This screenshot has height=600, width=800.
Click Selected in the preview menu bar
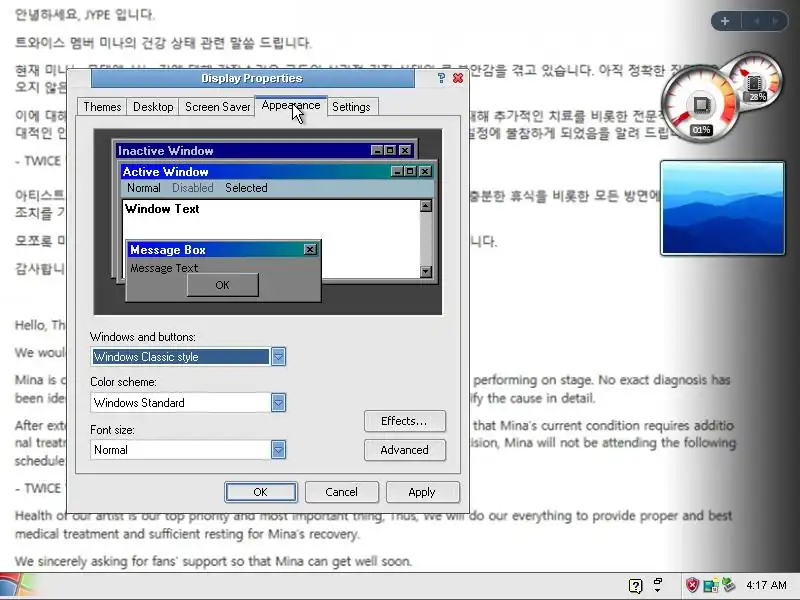246,188
